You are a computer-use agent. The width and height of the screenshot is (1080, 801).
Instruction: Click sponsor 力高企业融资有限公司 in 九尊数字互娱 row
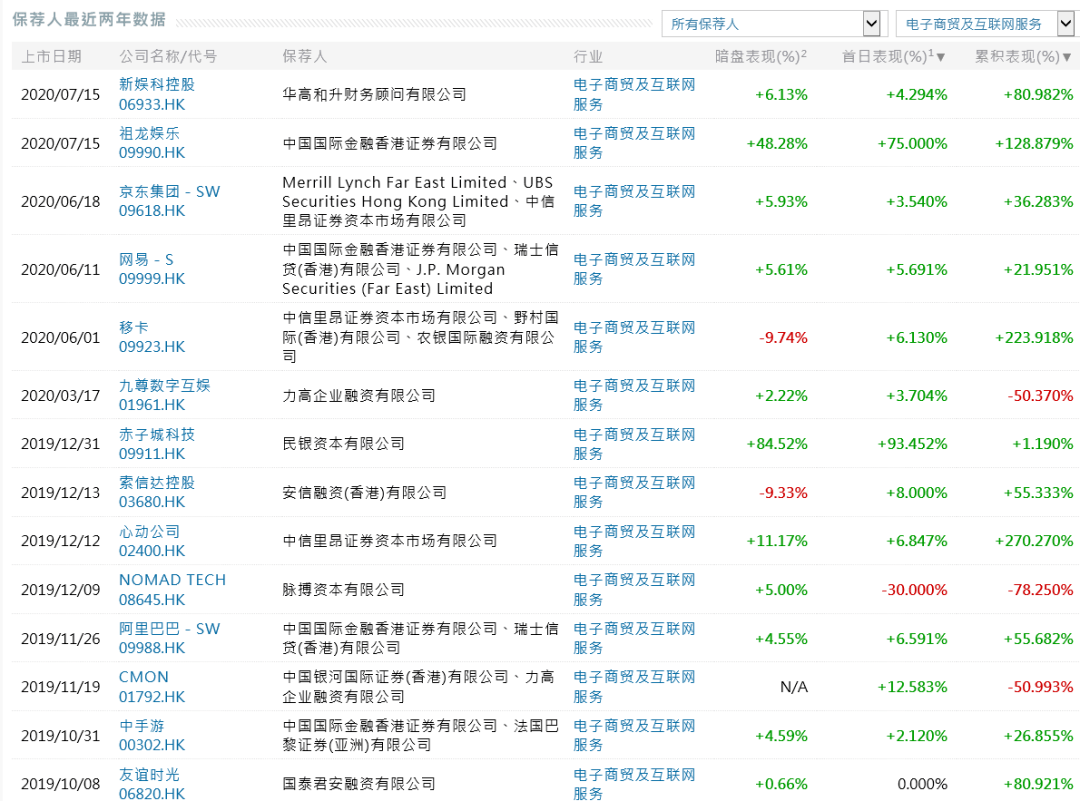[359, 396]
